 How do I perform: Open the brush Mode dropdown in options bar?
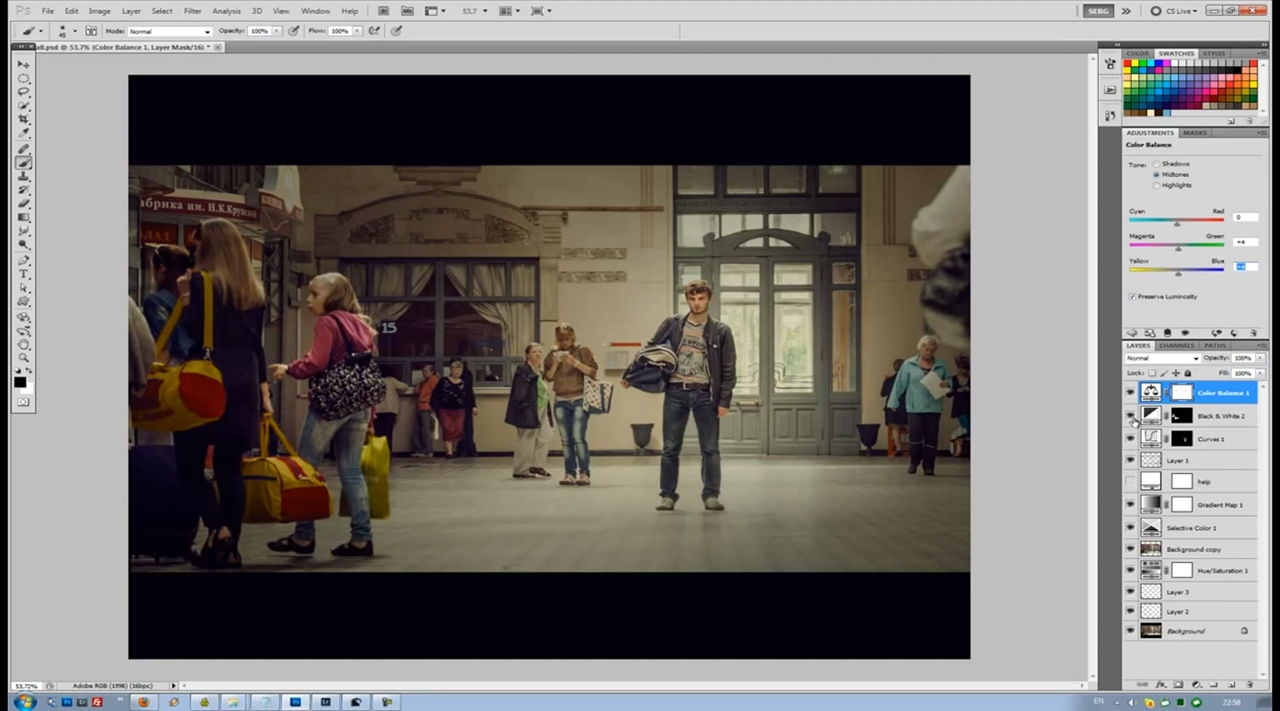[170, 31]
